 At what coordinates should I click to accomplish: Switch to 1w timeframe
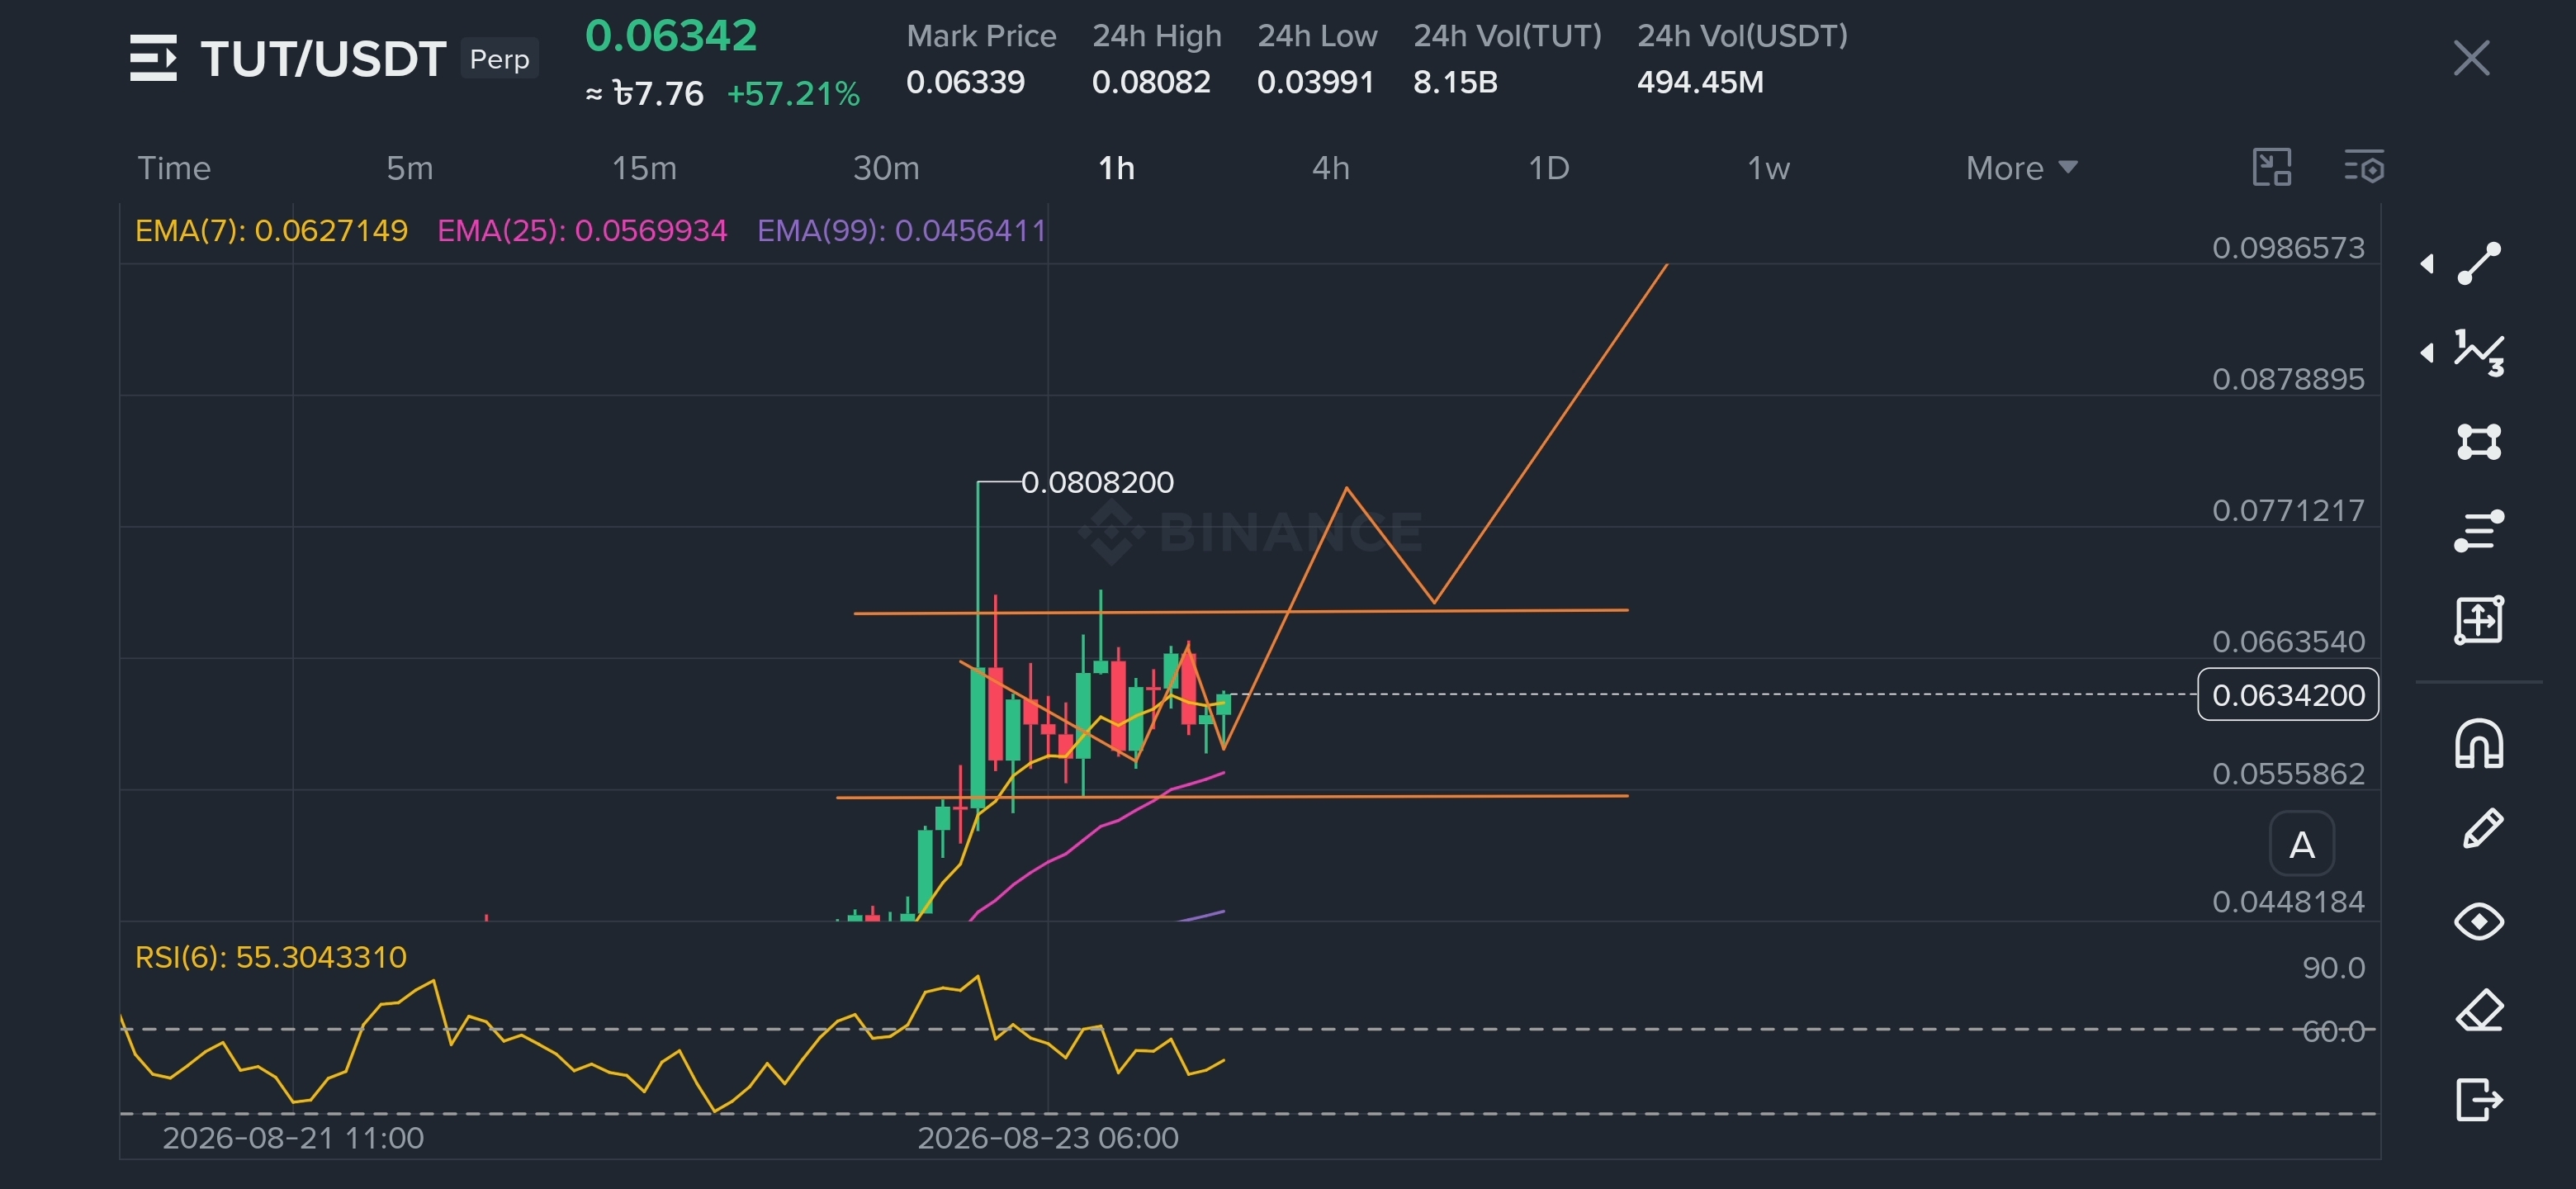pos(1768,168)
